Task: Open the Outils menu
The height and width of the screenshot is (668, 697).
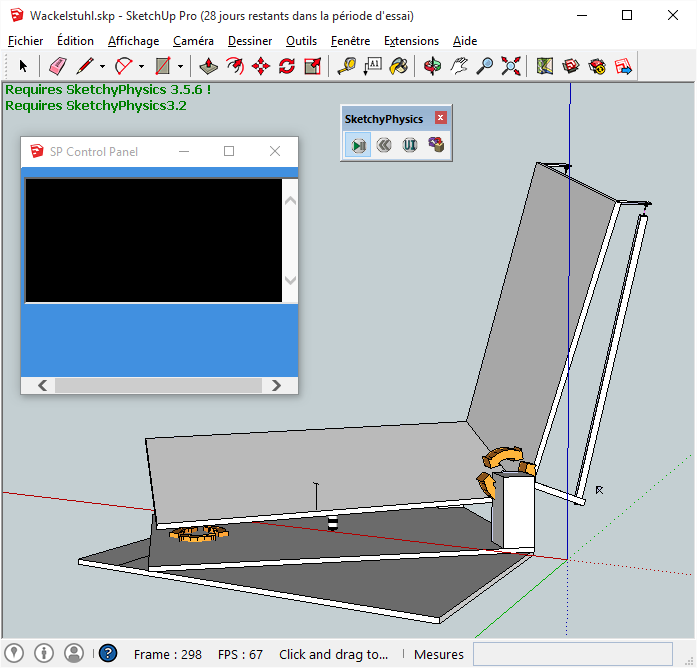Action: [301, 41]
